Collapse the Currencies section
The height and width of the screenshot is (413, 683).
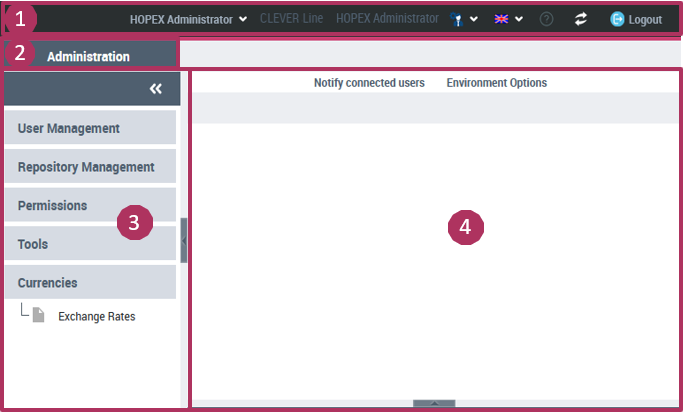(x=90, y=283)
